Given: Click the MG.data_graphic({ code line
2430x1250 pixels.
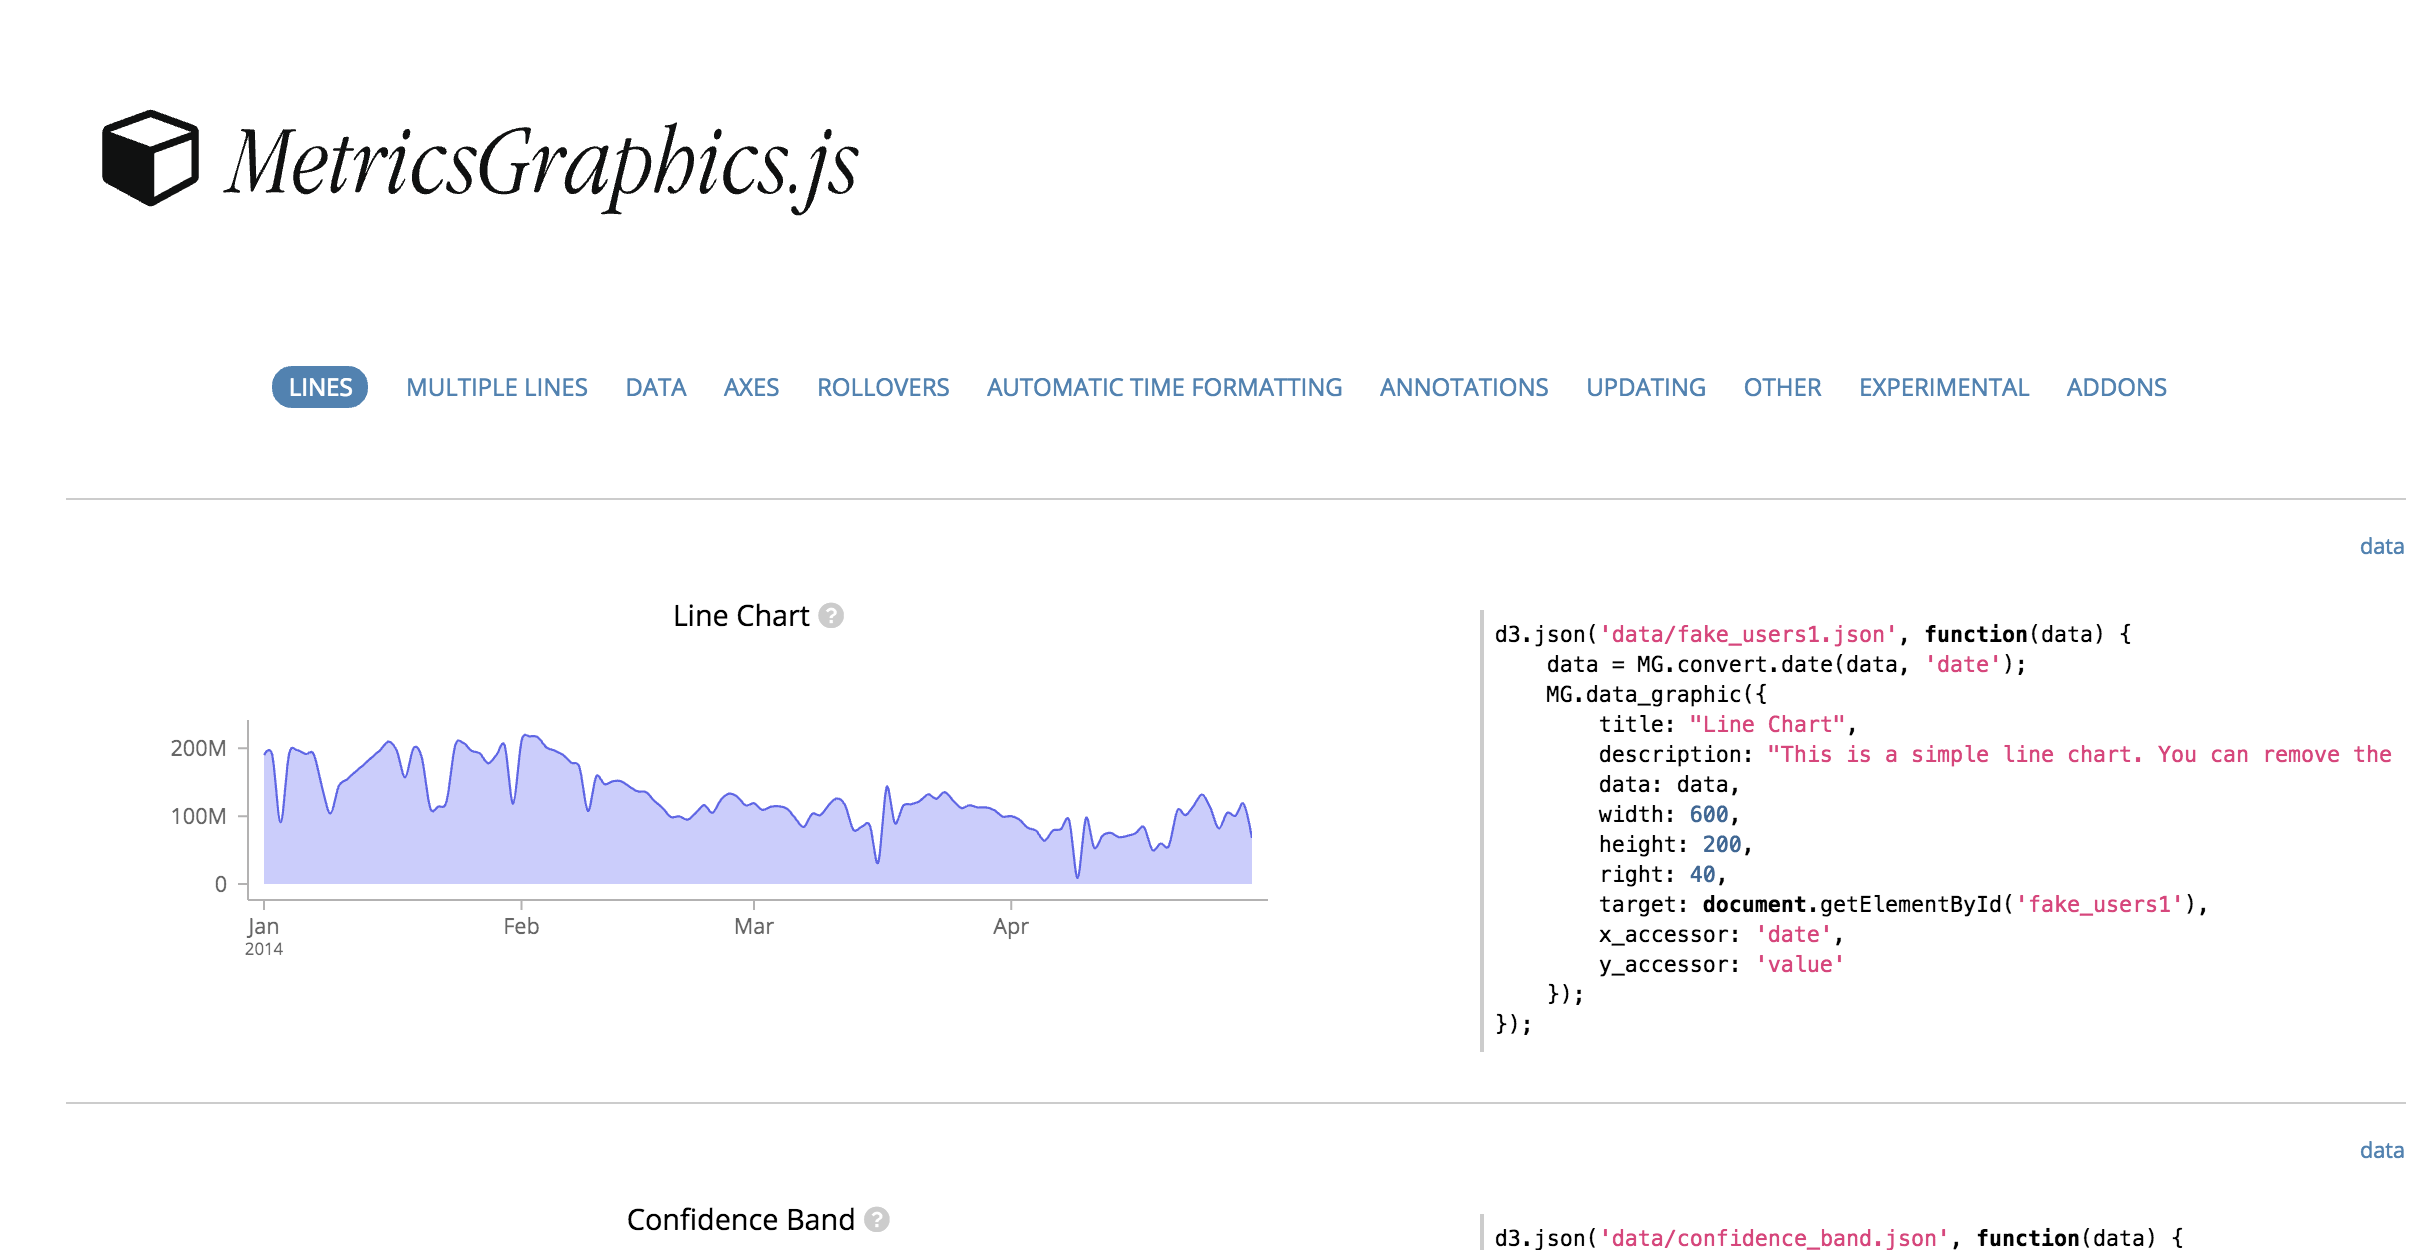Looking at the screenshot, I should point(1656,694).
